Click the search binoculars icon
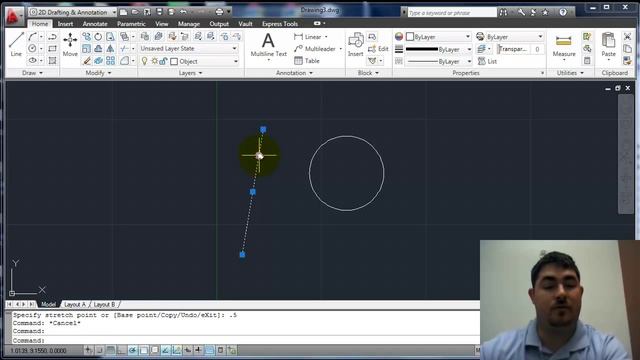This screenshot has width=640, height=360. tap(503, 12)
